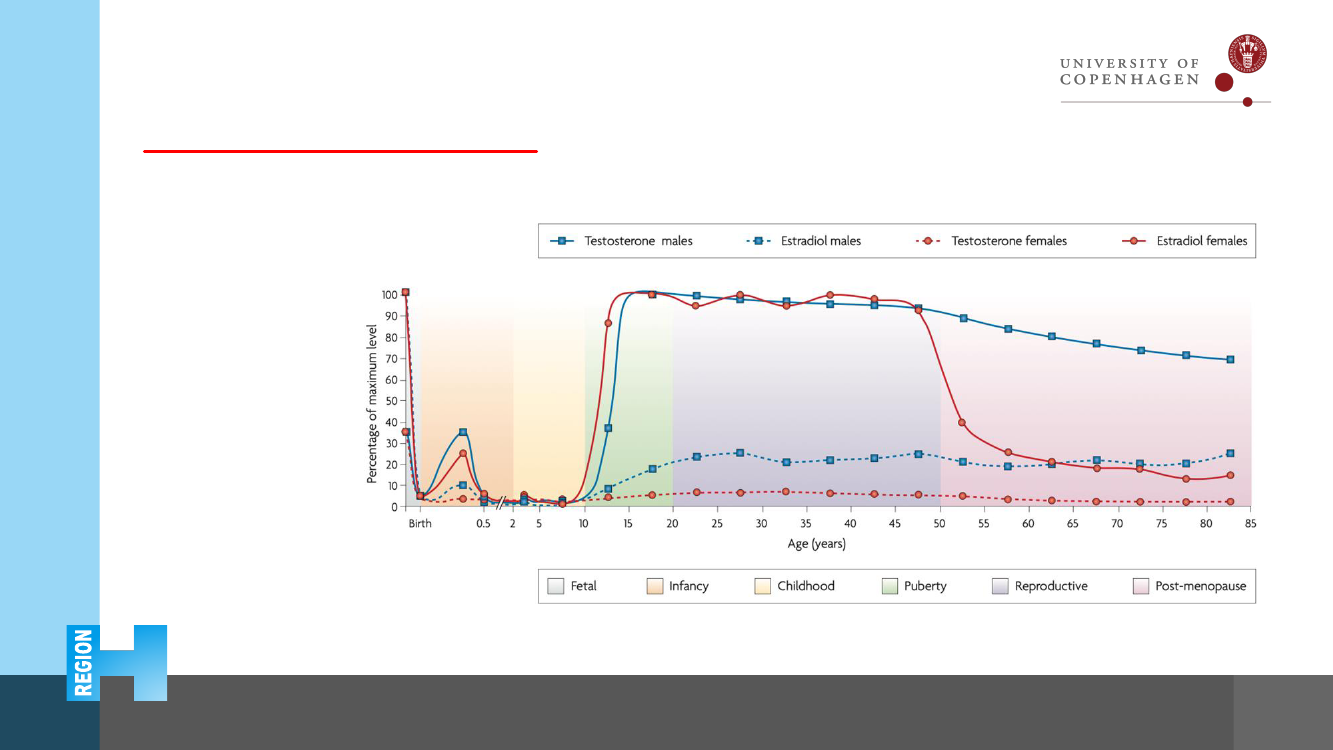Click the '85' tick label on age axis
The height and width of the screenshot is (750, 1333).
point(1250,524)
